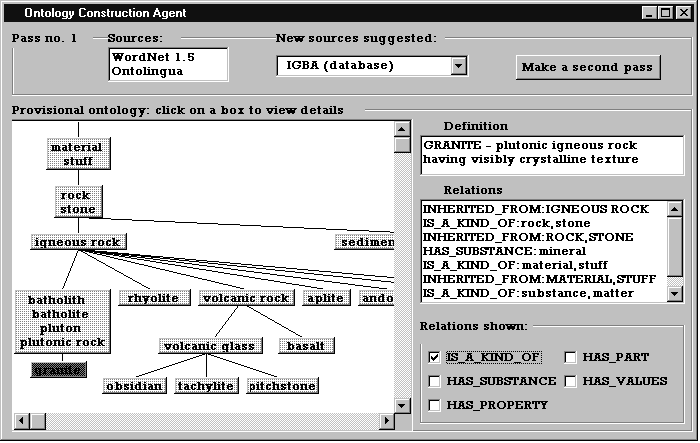Select the pitchstone node

(282, 386)
